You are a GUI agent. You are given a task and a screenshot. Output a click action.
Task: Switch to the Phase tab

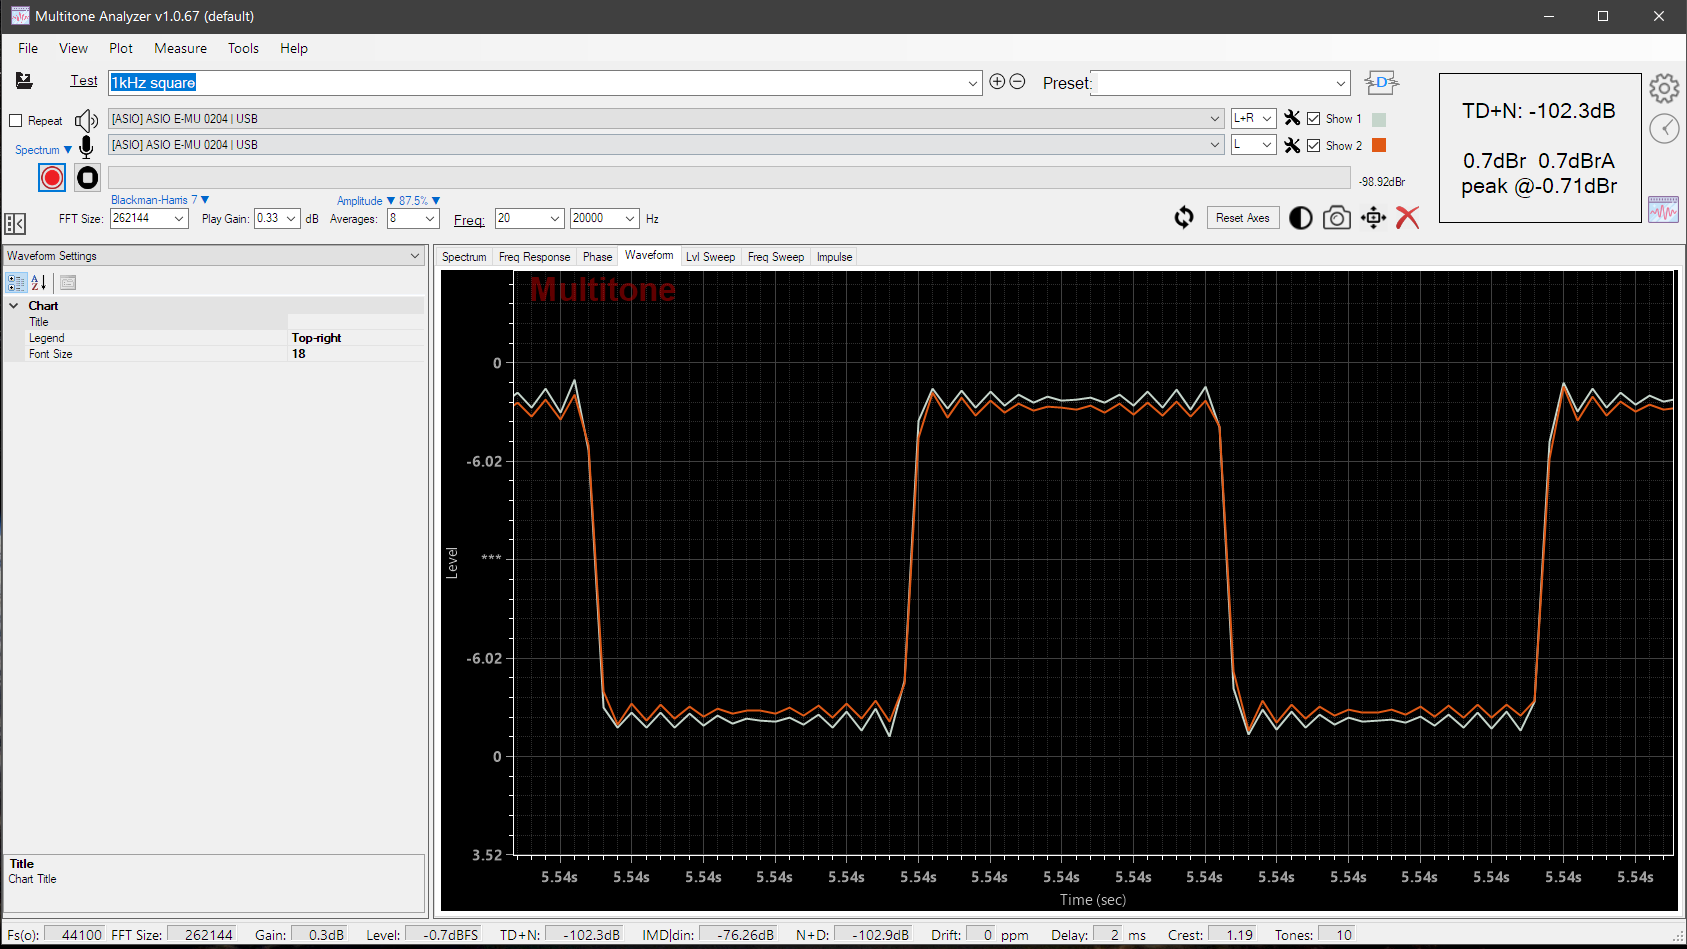click(x=597, y=257)
